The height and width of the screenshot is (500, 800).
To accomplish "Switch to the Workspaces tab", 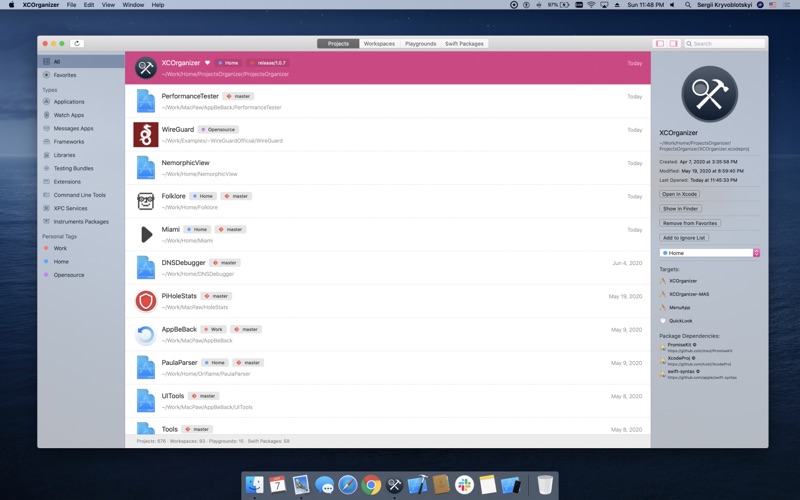I will (379, 43).
